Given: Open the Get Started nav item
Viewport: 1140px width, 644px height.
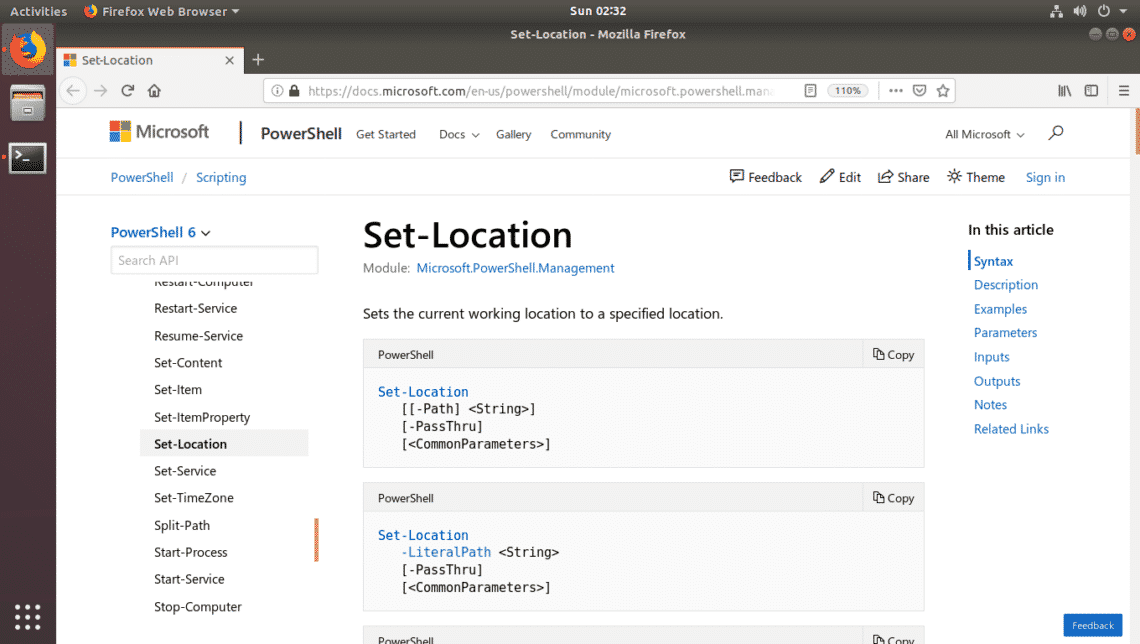Looking at the screenshot, I should 386,134.
